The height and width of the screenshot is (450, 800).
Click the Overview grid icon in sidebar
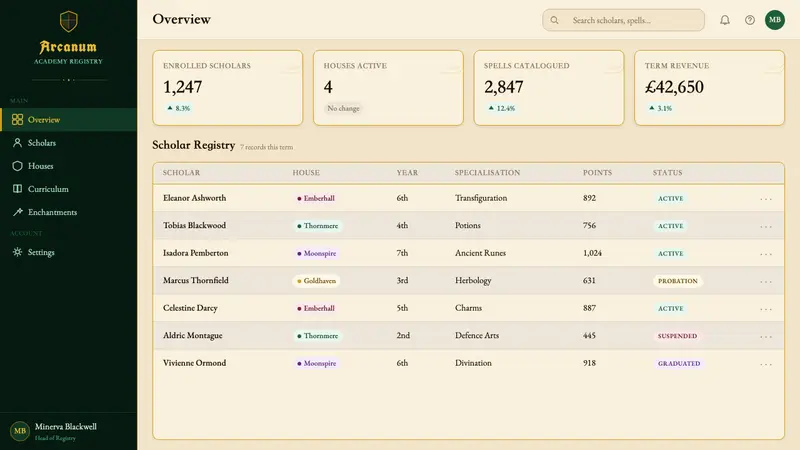pos(17,119)
